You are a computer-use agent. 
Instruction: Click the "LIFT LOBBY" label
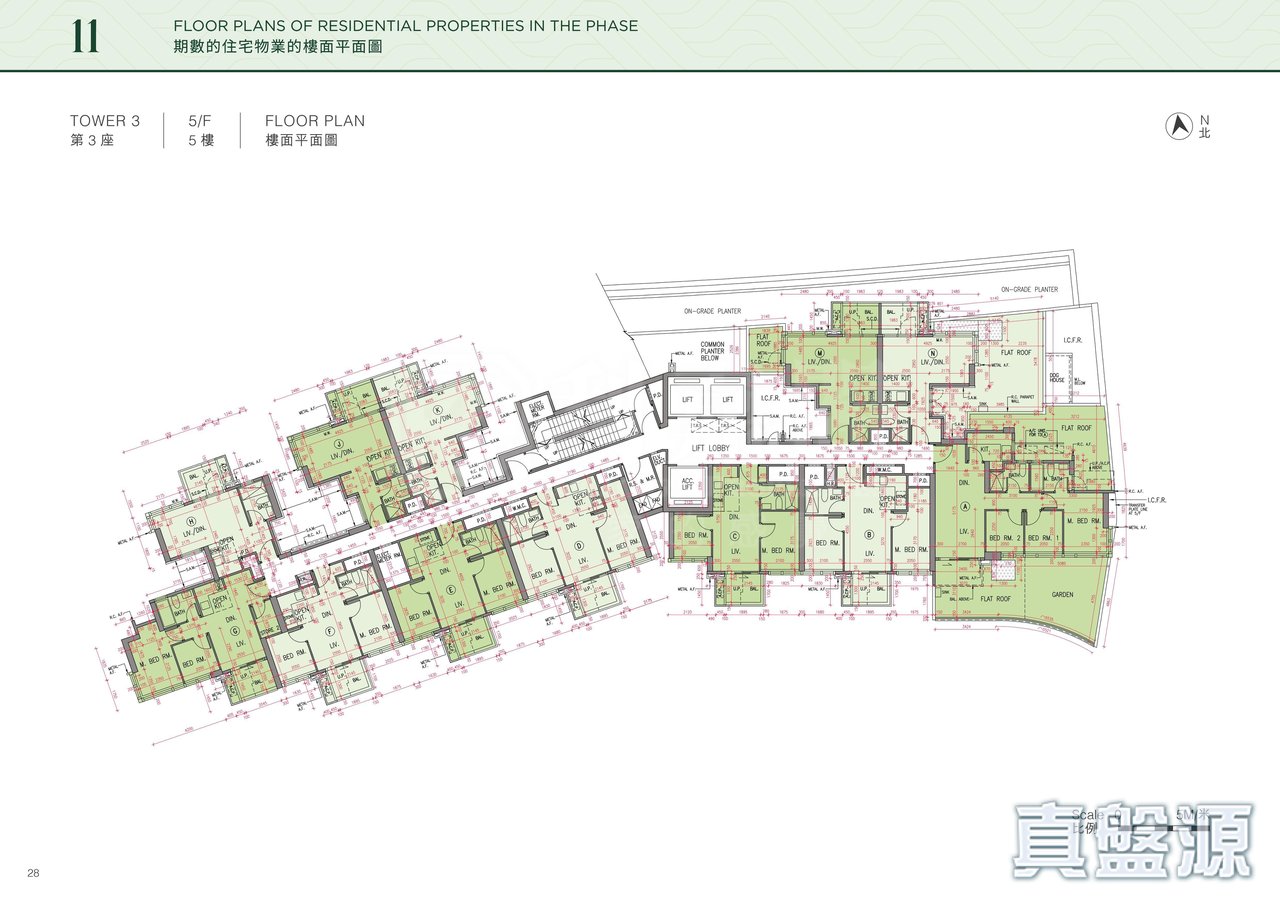(x=710, y=448)
